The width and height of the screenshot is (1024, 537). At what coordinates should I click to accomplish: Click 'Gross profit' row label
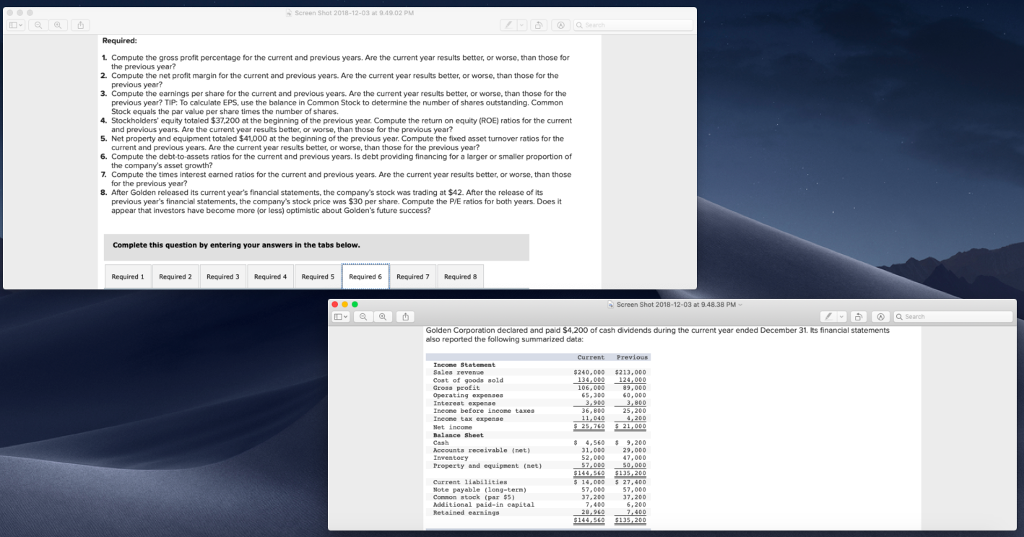coord(456,388)
